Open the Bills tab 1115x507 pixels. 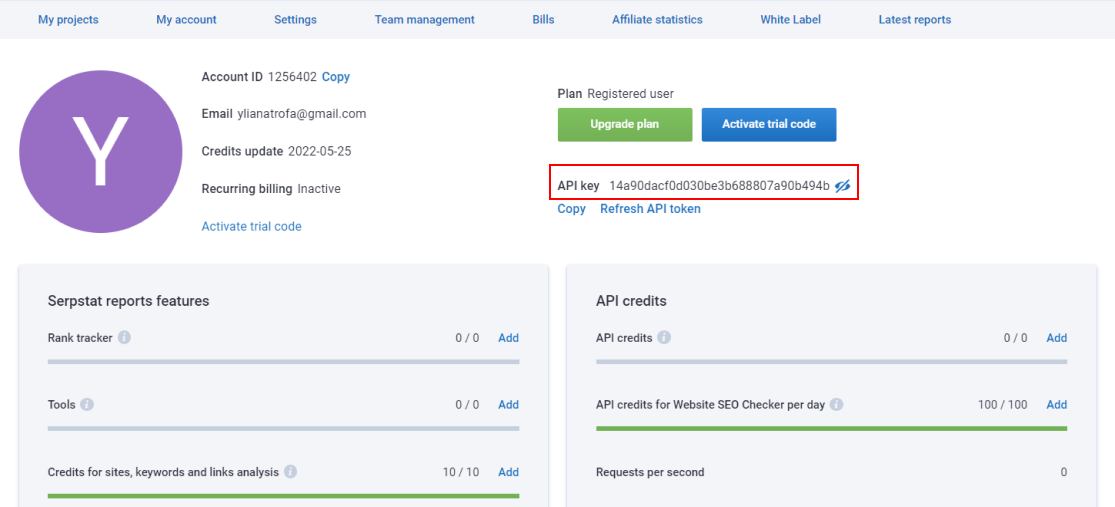pos(543,20)
